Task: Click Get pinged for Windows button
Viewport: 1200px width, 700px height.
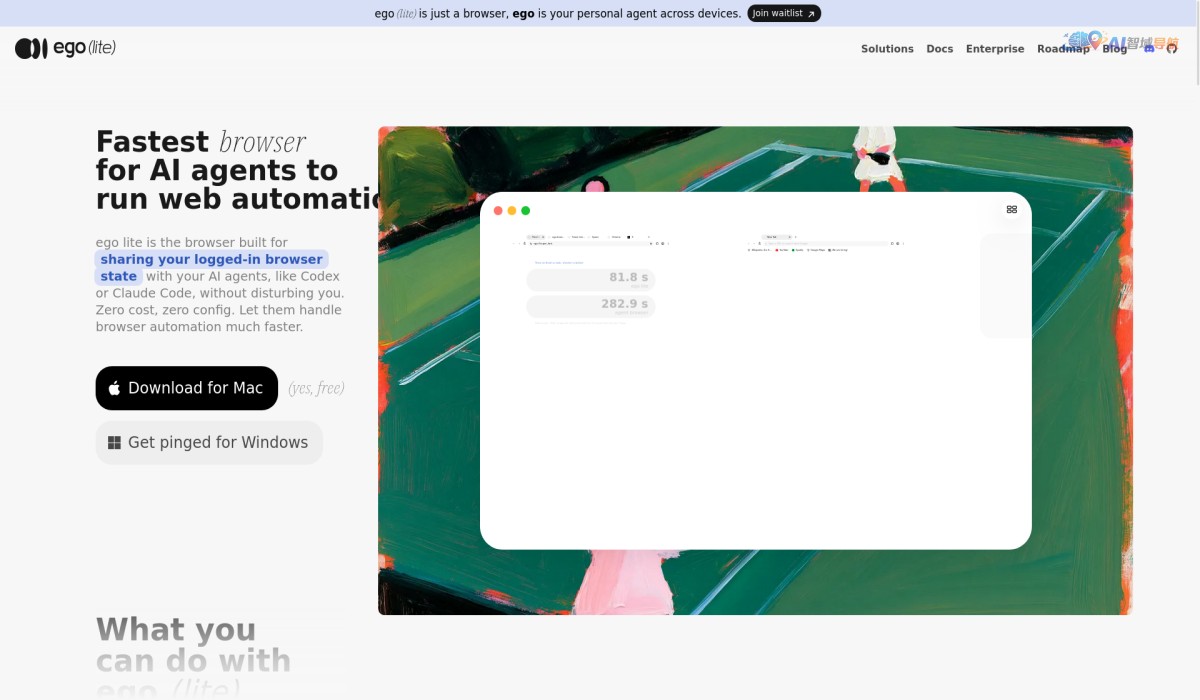Action: coord(209,442)
